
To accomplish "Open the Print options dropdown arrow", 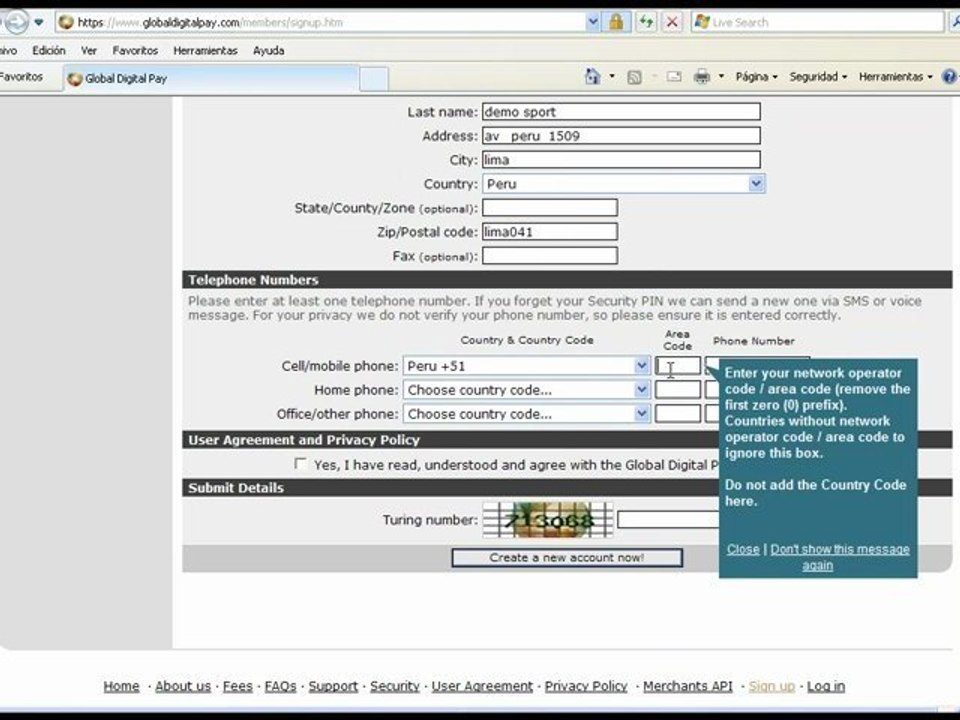I will tap(721, 77).
